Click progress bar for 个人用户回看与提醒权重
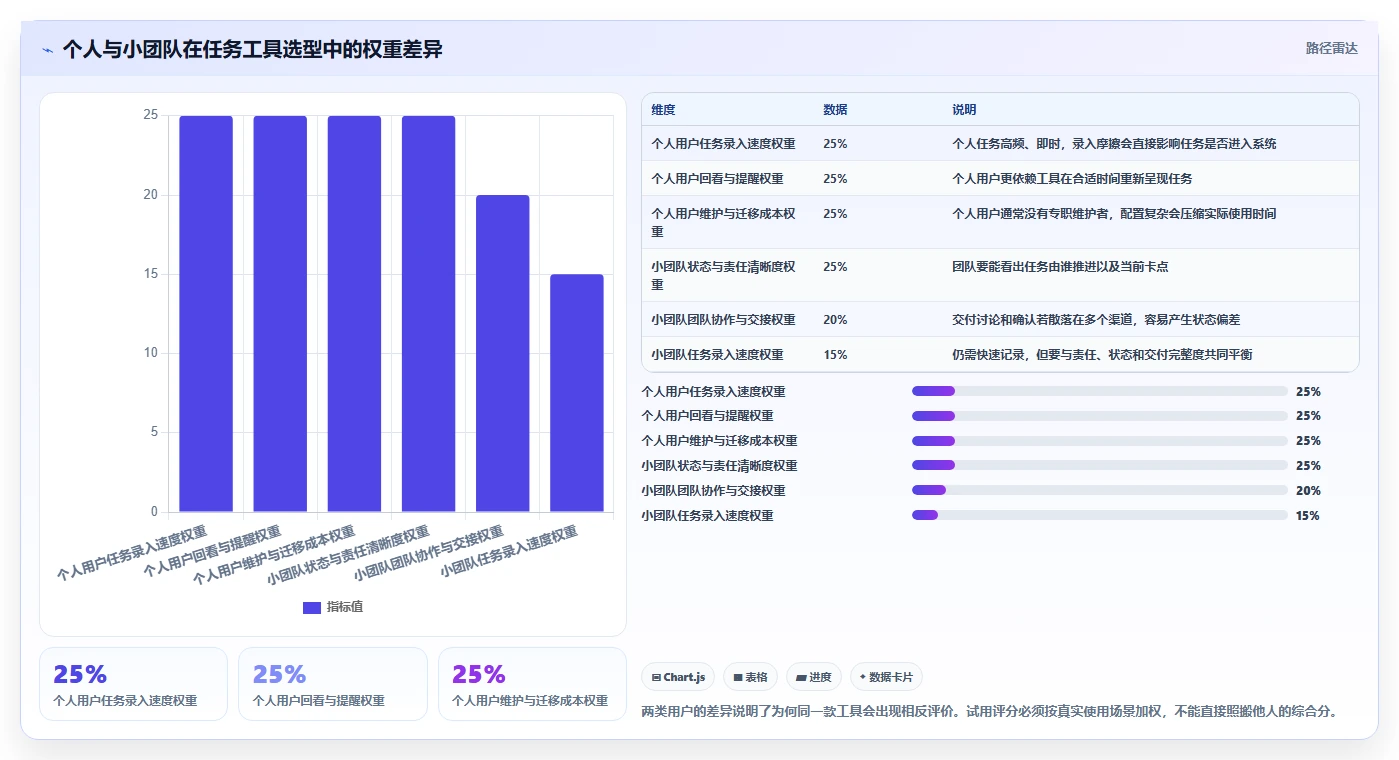This screenshot has width=1399, height=760. point(1099,416)
